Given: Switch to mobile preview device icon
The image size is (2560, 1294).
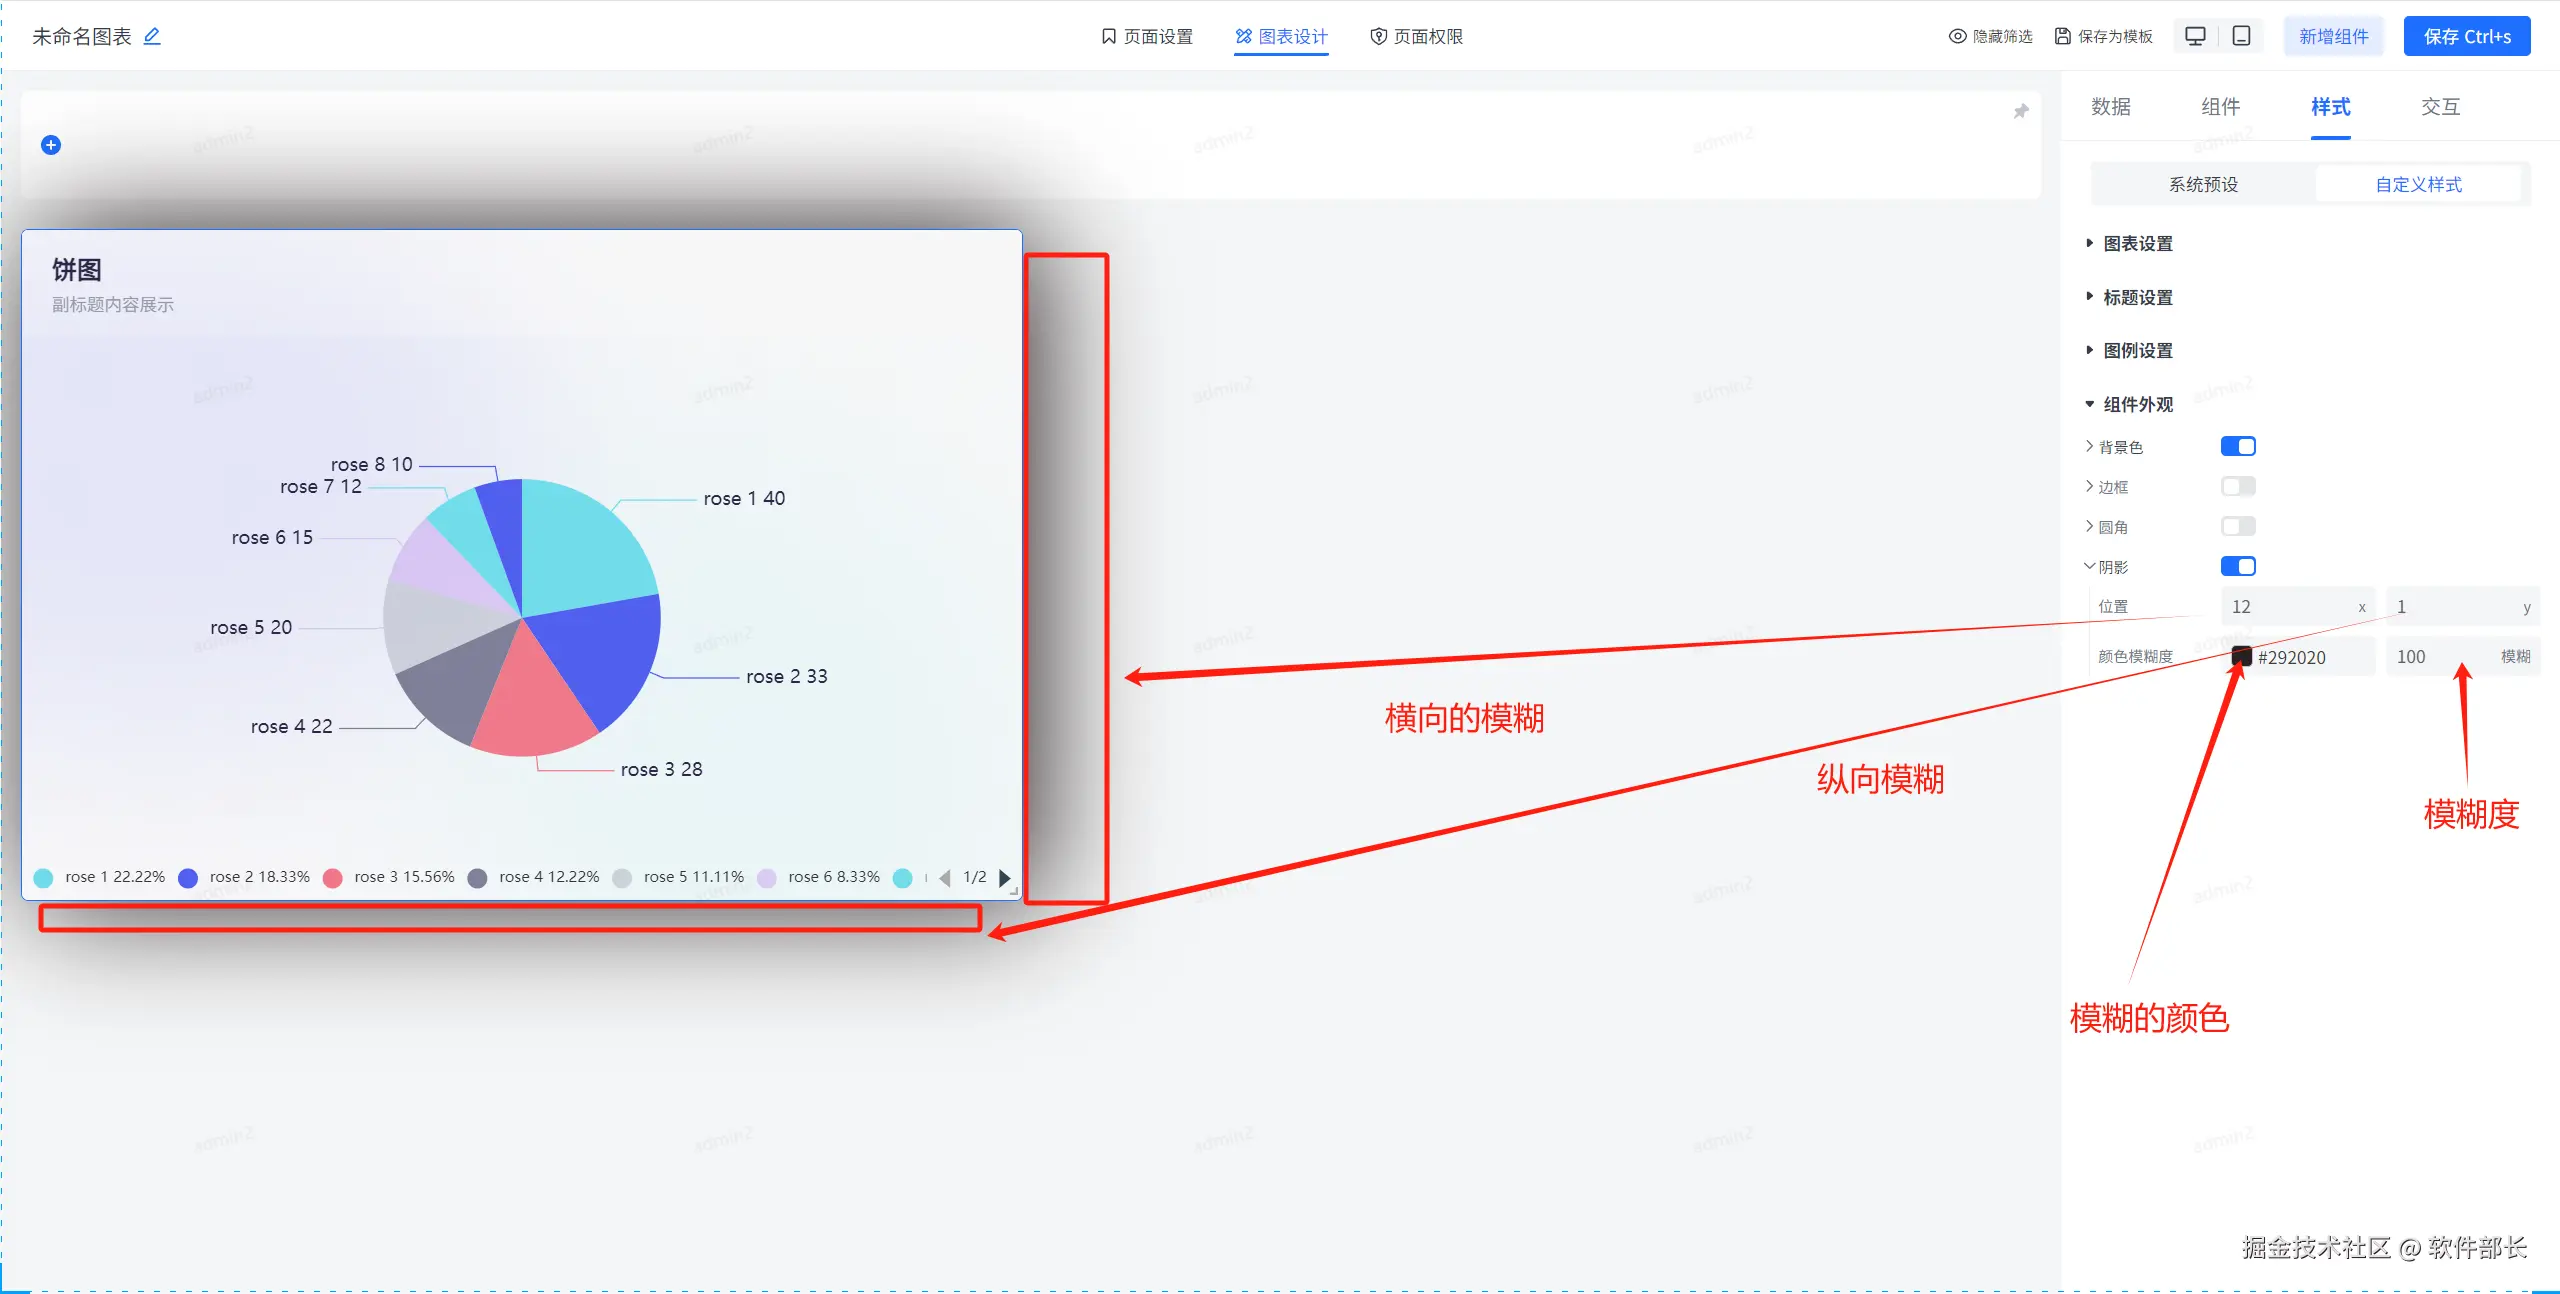Looking at the screenshot, I should pyautogui.click(x=2242, y=36).
